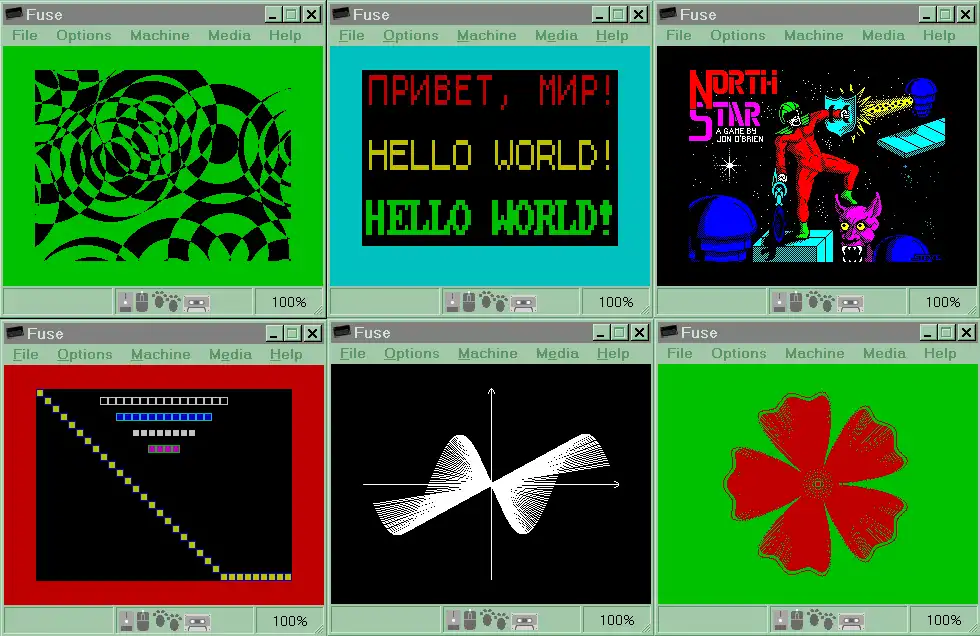Open File menu in red flower window
980x636 pixels.
[x=680, y=354]
